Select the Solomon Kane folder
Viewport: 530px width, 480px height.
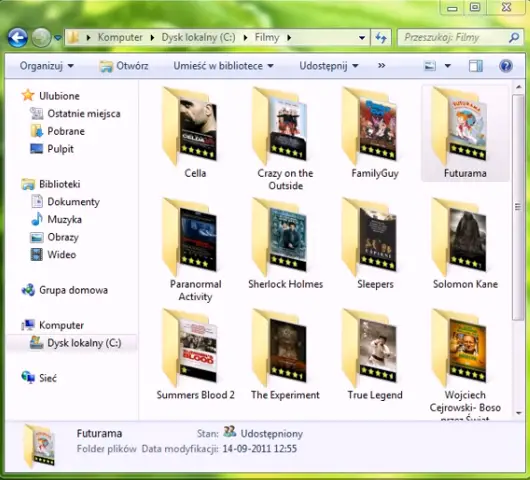click(465, 244)
